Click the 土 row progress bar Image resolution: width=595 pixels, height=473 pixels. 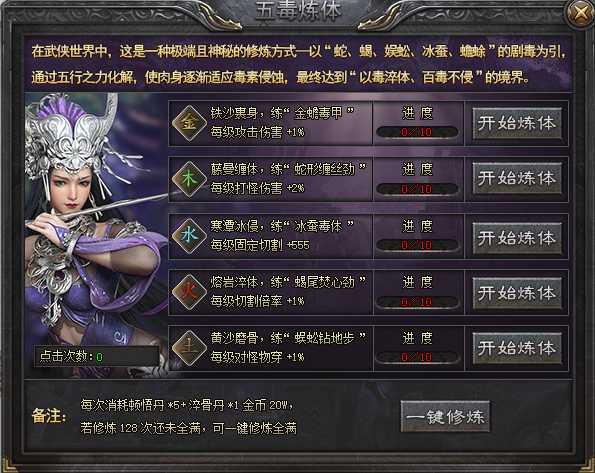[417, 357]
